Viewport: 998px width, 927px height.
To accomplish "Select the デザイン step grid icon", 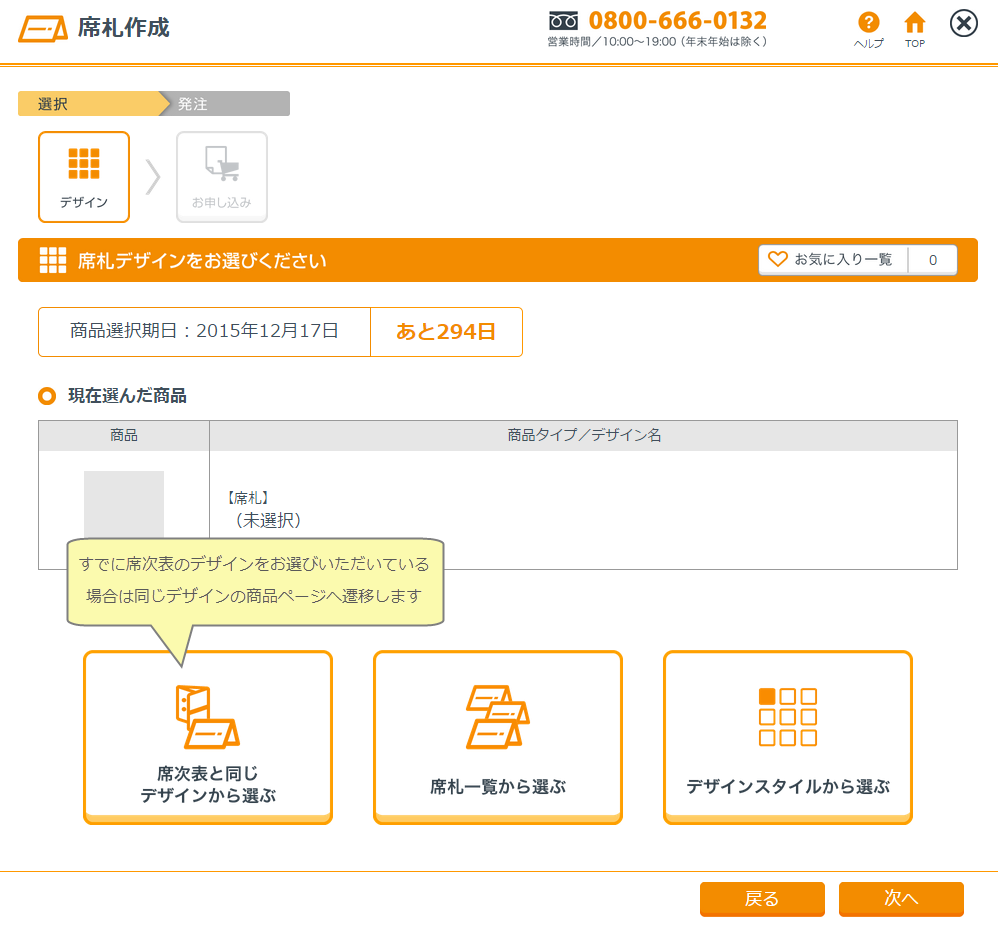I will (84, 163).
